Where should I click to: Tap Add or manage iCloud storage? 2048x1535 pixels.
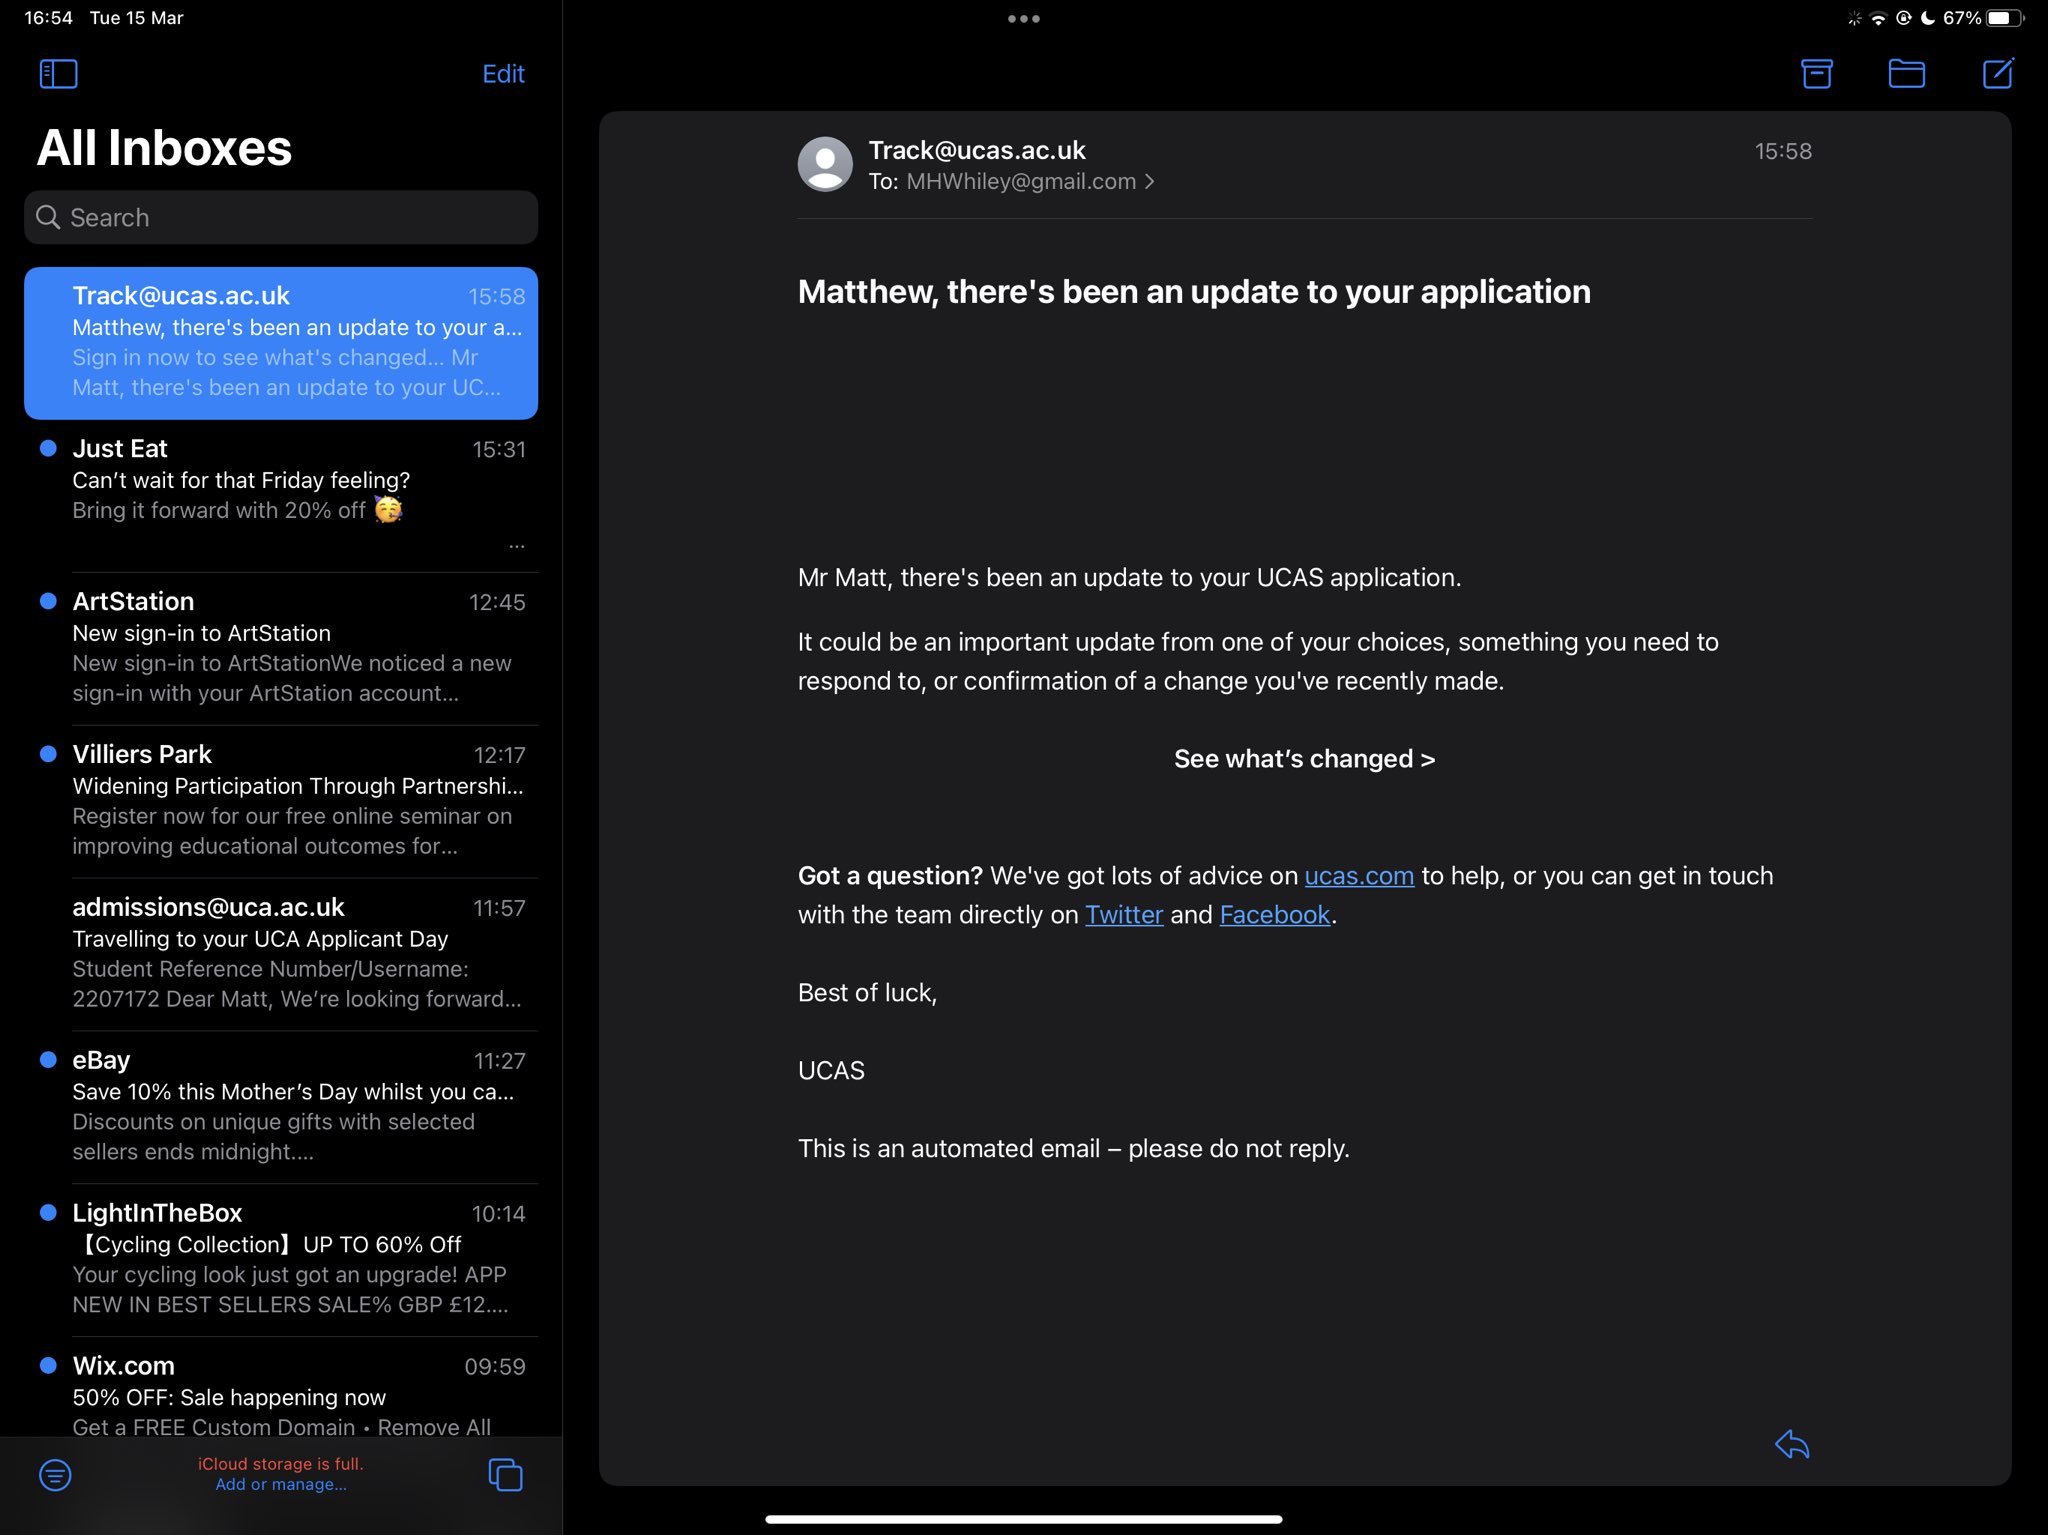(x=281, y=1484)
